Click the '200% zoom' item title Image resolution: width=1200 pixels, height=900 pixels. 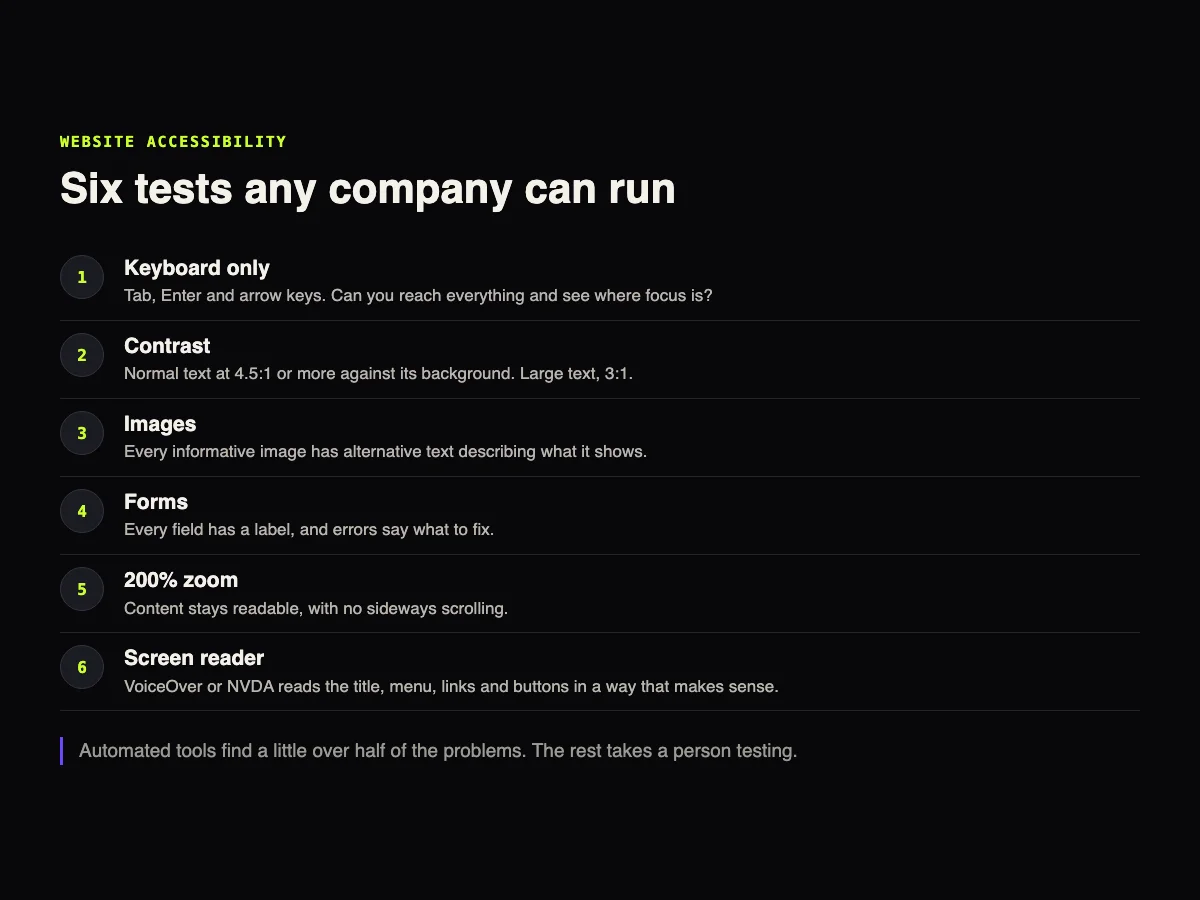pyautogui.click(x=181, y=580)
